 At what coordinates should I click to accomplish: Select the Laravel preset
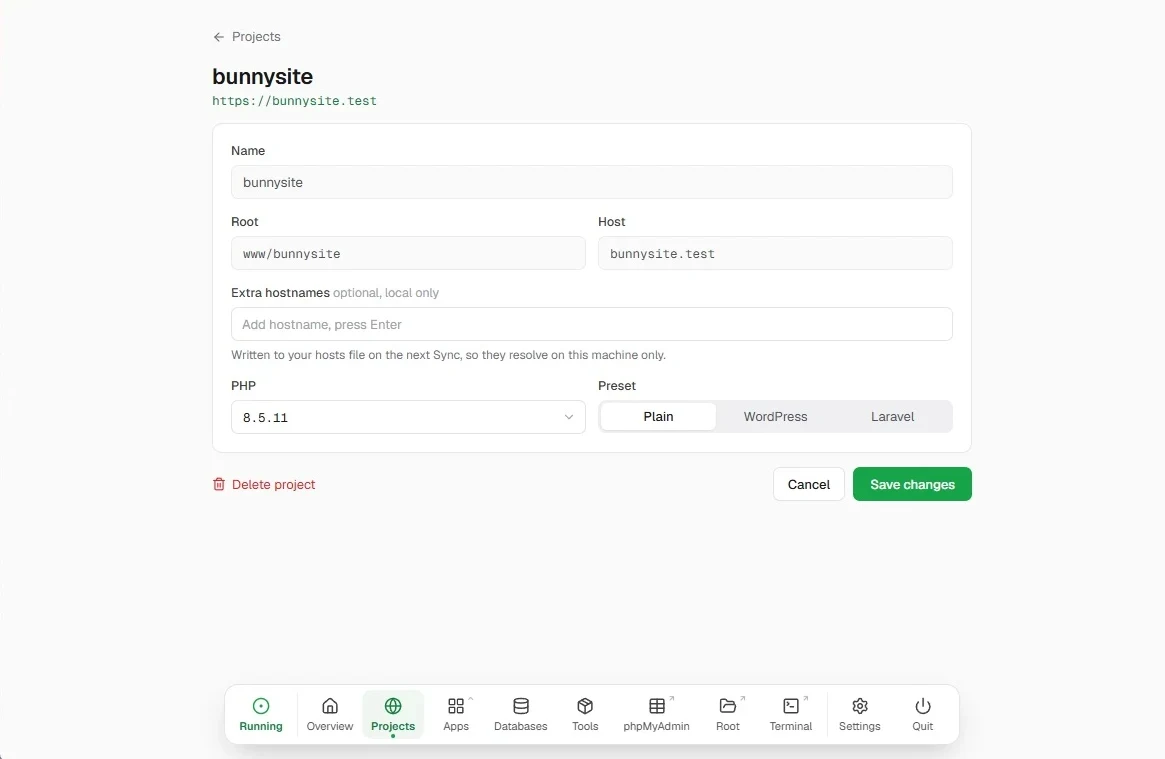tap(892, 417)
